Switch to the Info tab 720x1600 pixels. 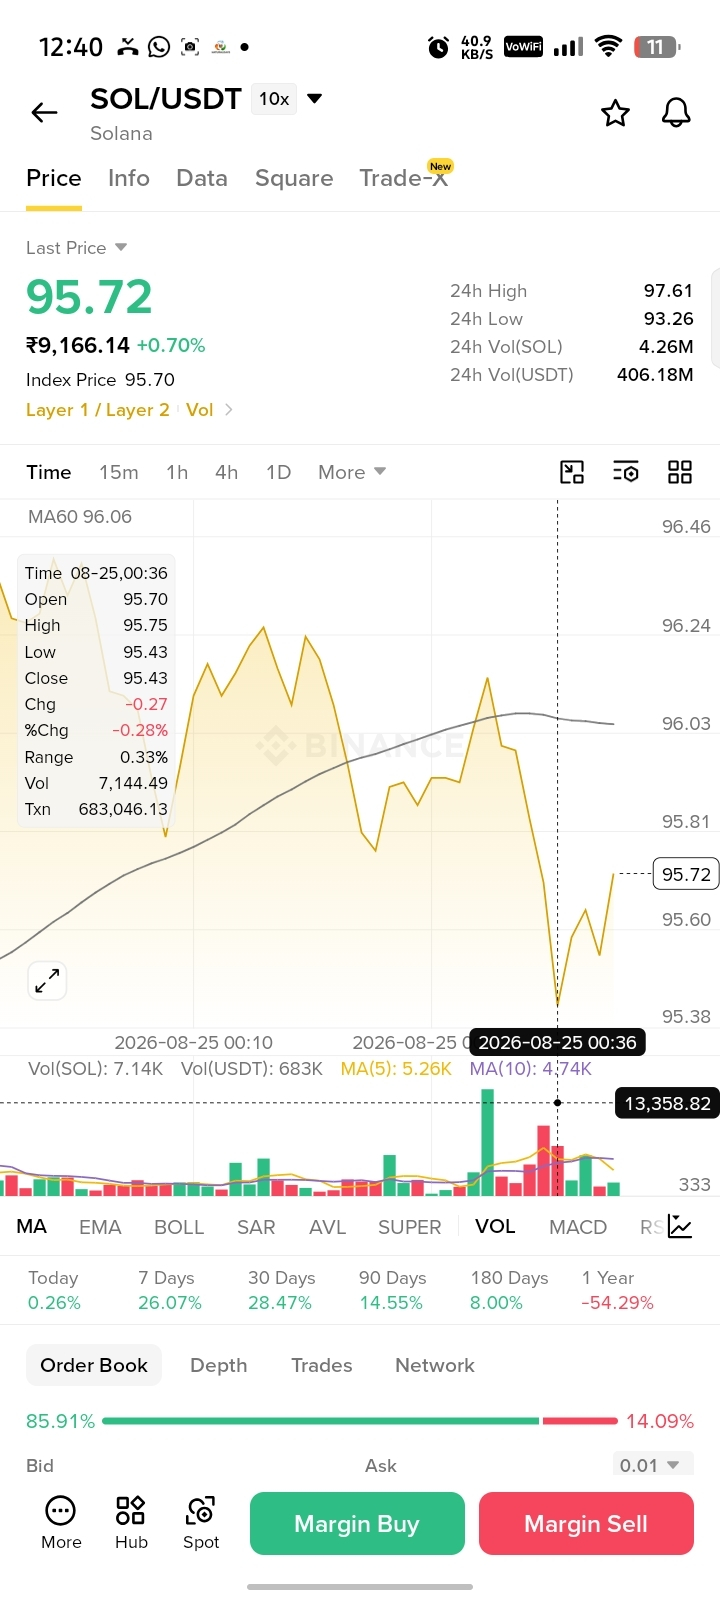129,178
